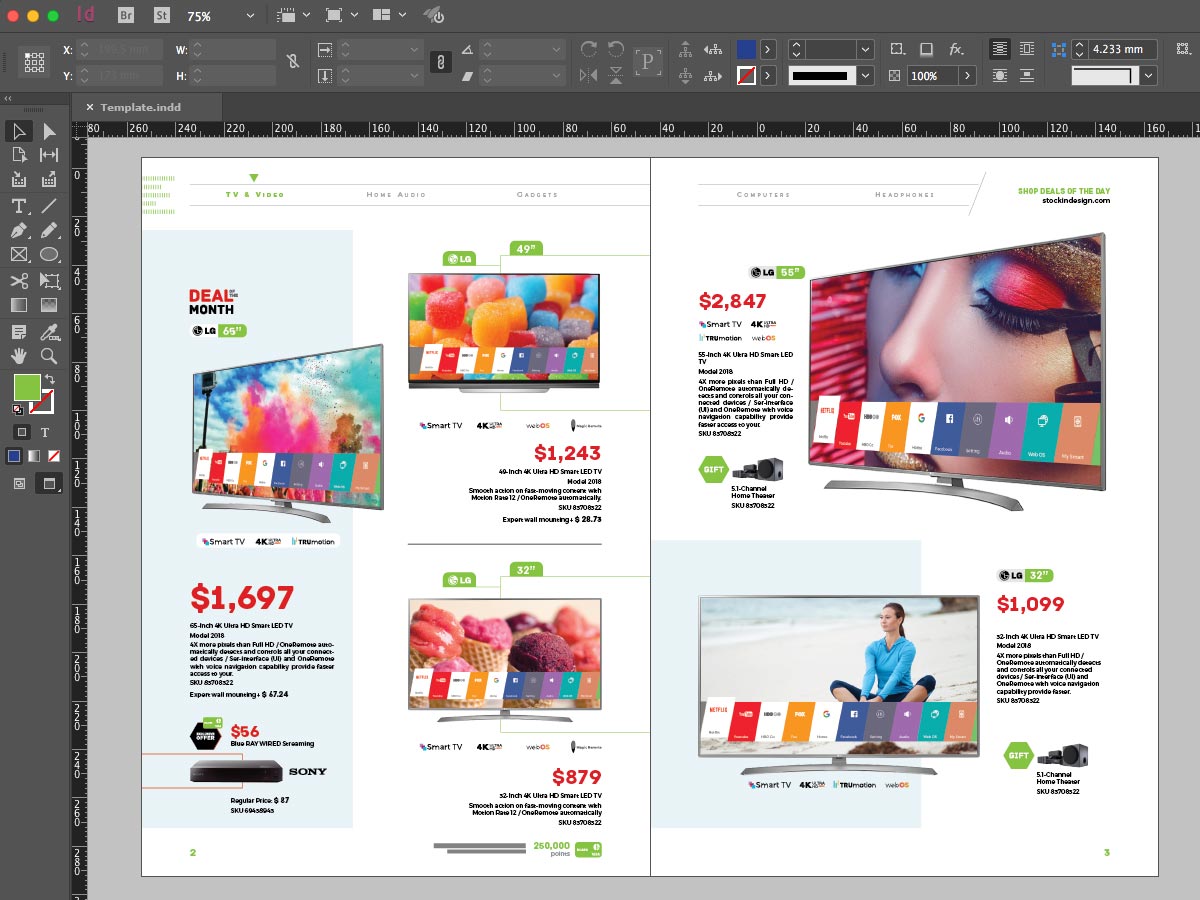The height and width of the screenshot is (900, 1200).
Task: Select no text wrap option
Action: click(x=1000, y=49)
